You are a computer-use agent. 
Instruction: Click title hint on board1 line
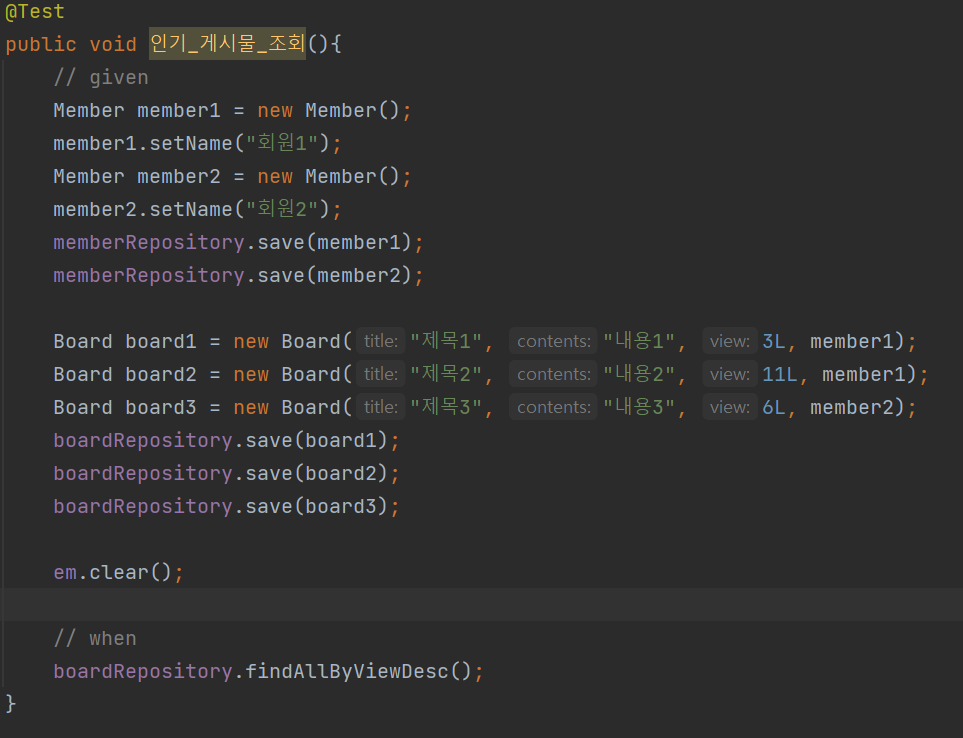click(x=381, y=341)
